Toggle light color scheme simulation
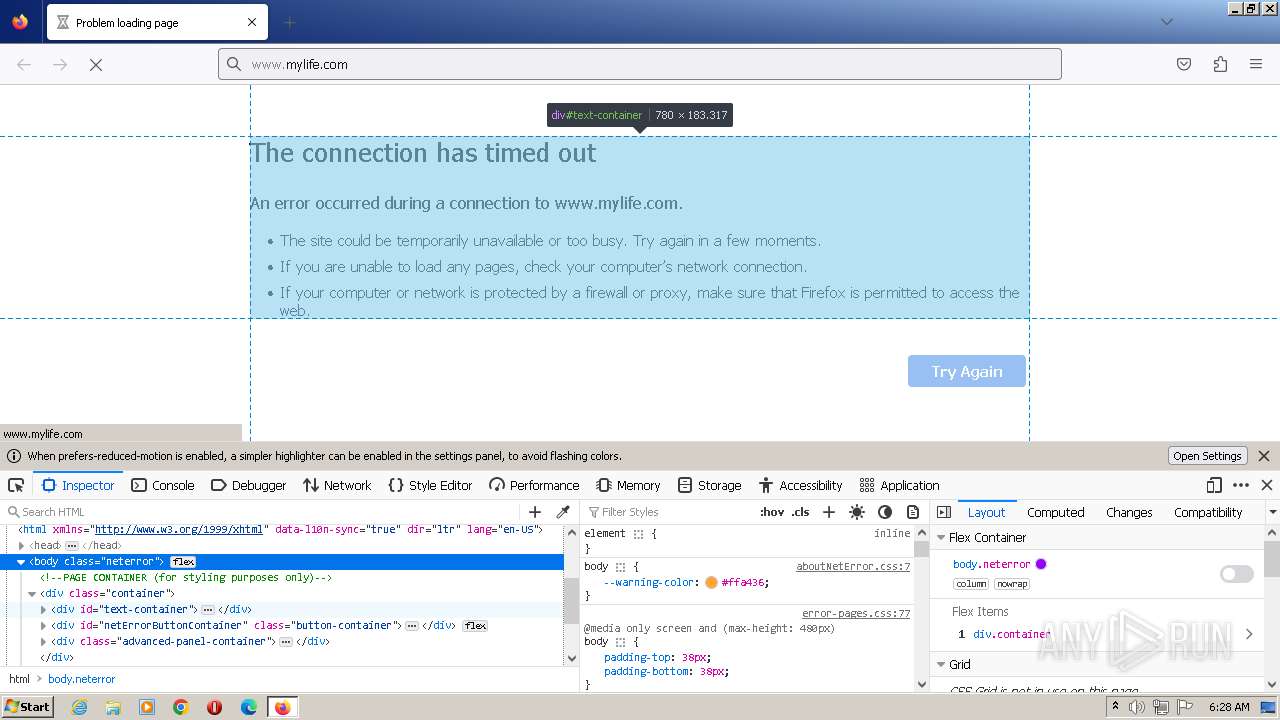1280x720 pixels. (x=857, y=512)
